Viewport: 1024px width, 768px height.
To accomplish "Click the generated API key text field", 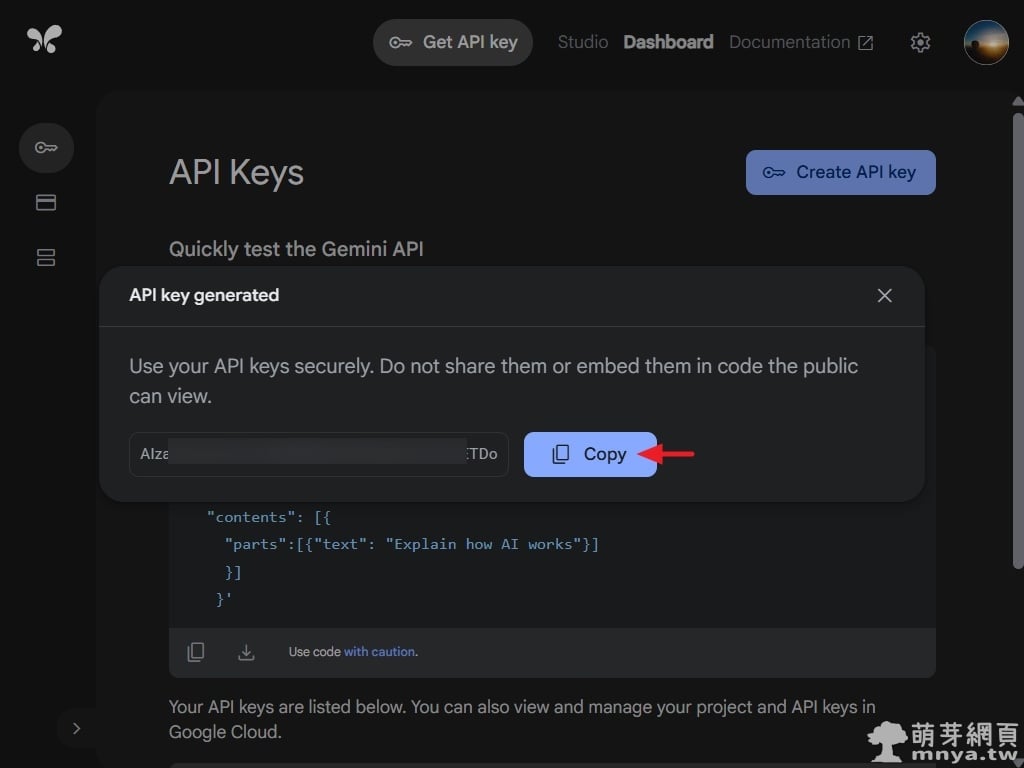I will 318,454.
